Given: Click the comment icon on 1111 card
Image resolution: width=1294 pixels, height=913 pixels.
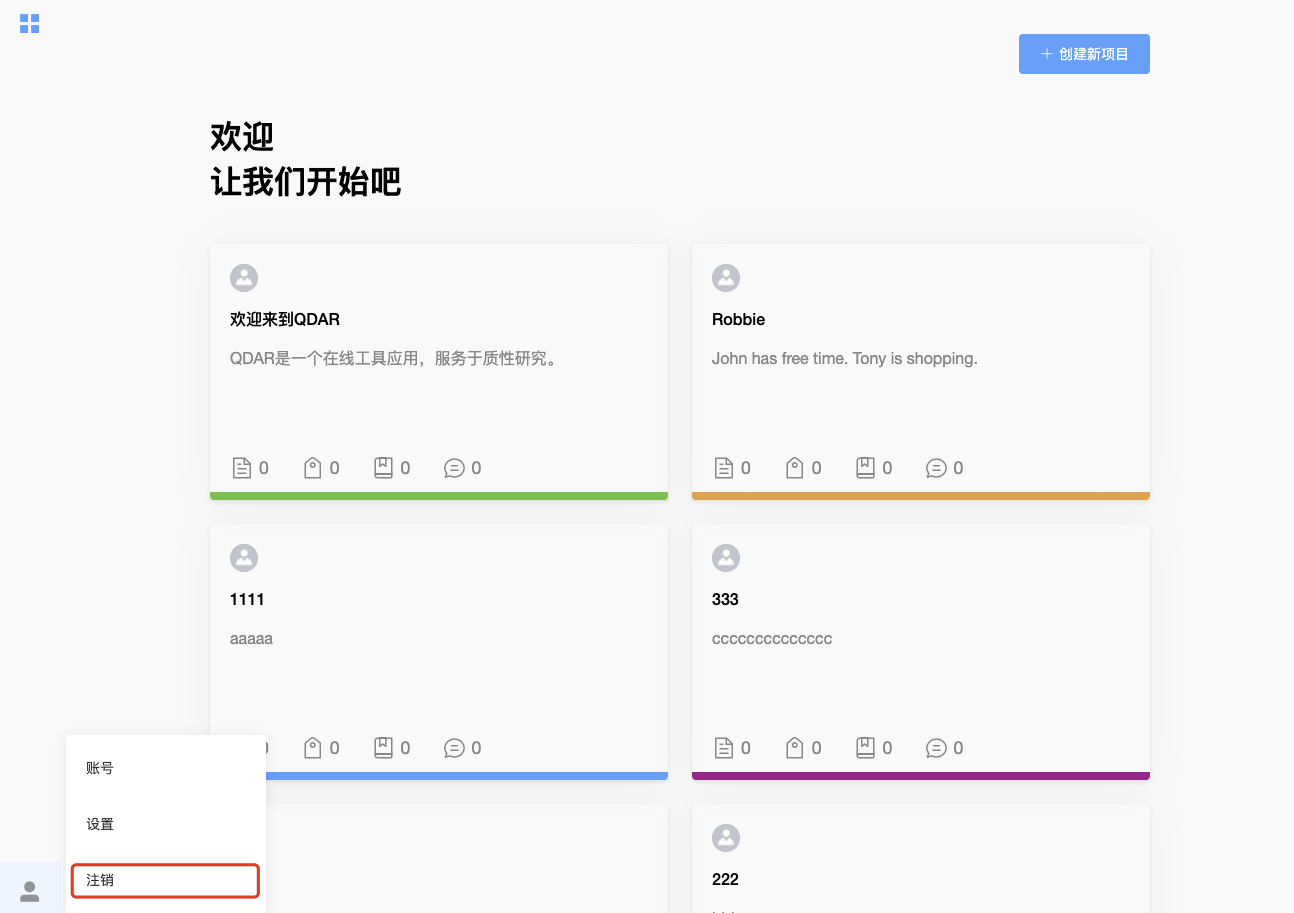Looking at the screenshot, I should point(454,748).
